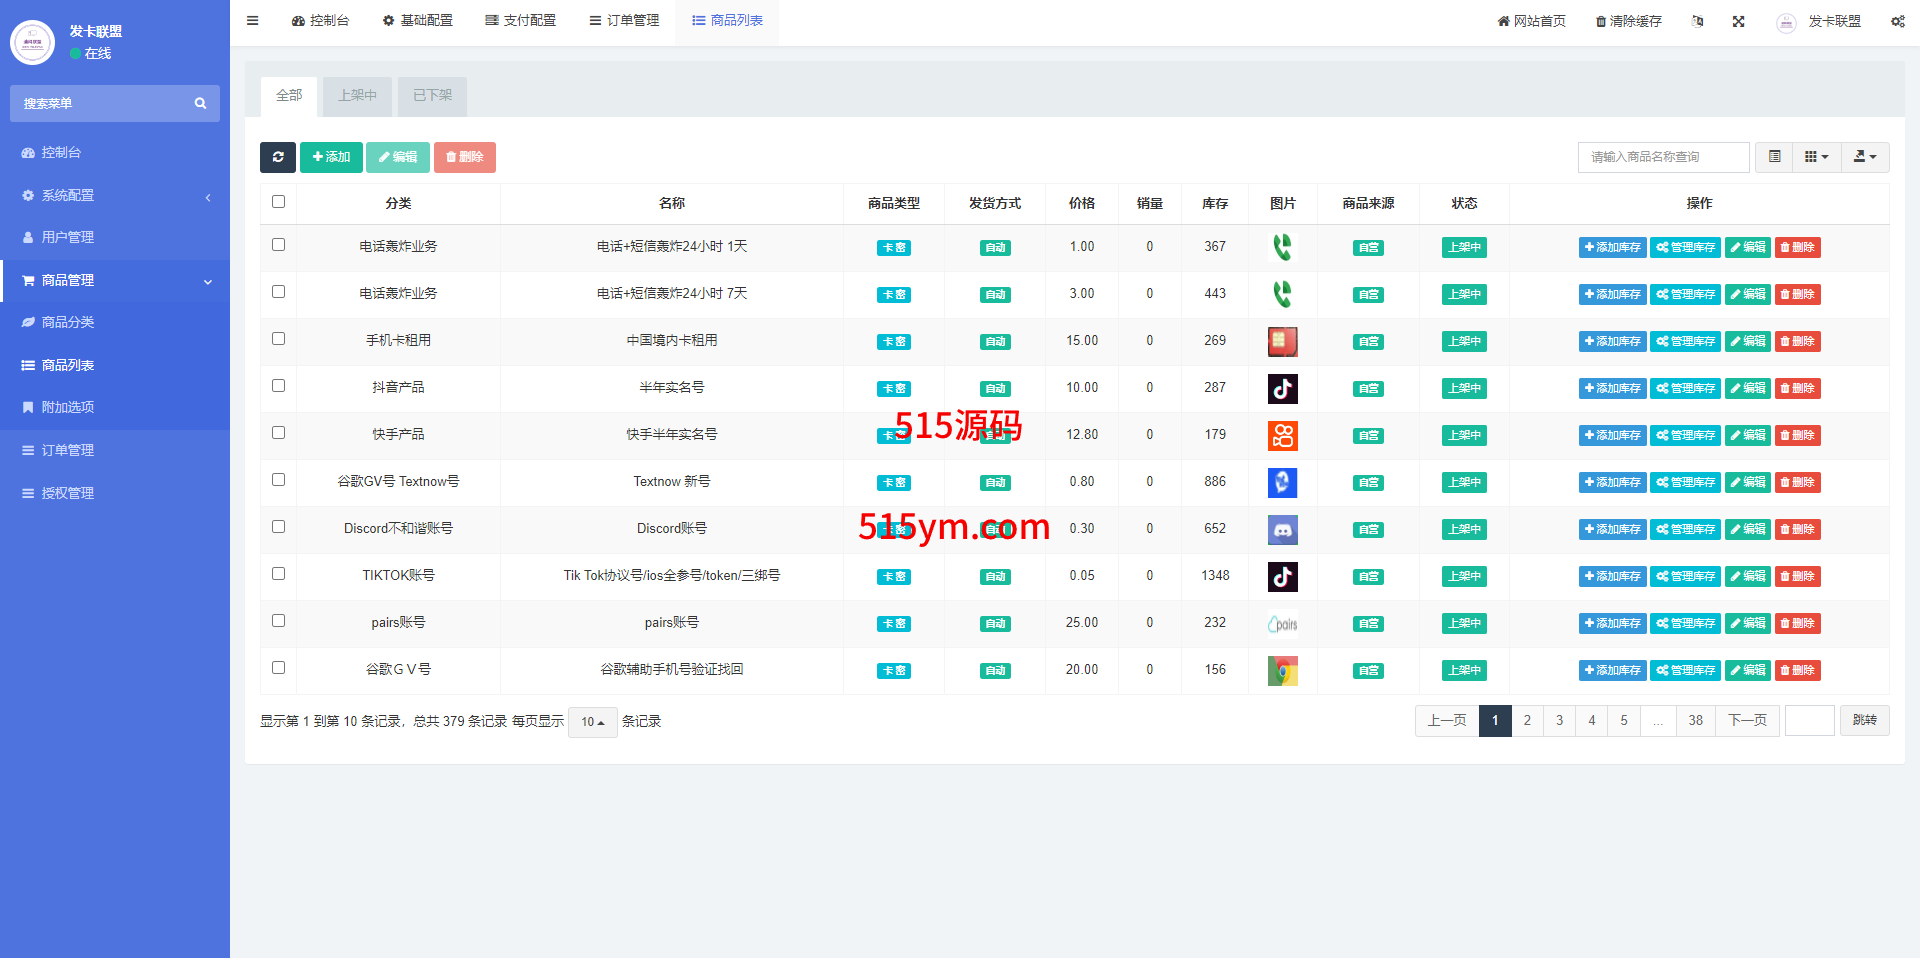Screen dimensions: 1920x958
Task: Open the columns grid dropdown
Action: coord(1816,157)
